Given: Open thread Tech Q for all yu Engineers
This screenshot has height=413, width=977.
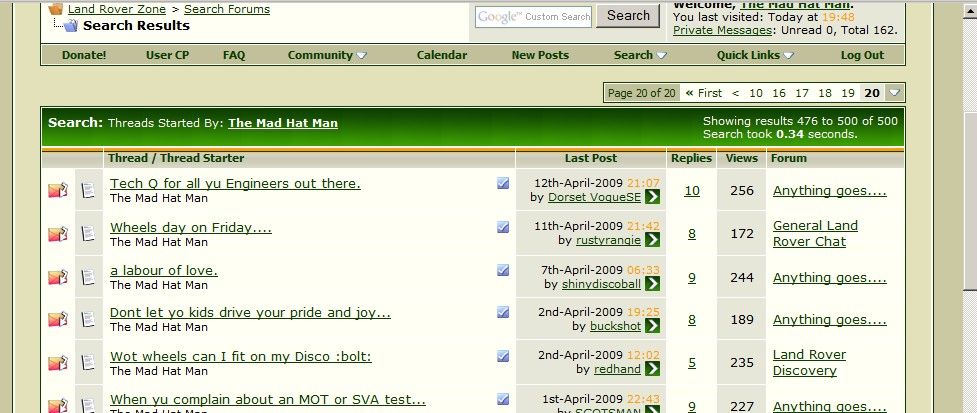Looking at the screenshot, I should click(x=235, y=184).
